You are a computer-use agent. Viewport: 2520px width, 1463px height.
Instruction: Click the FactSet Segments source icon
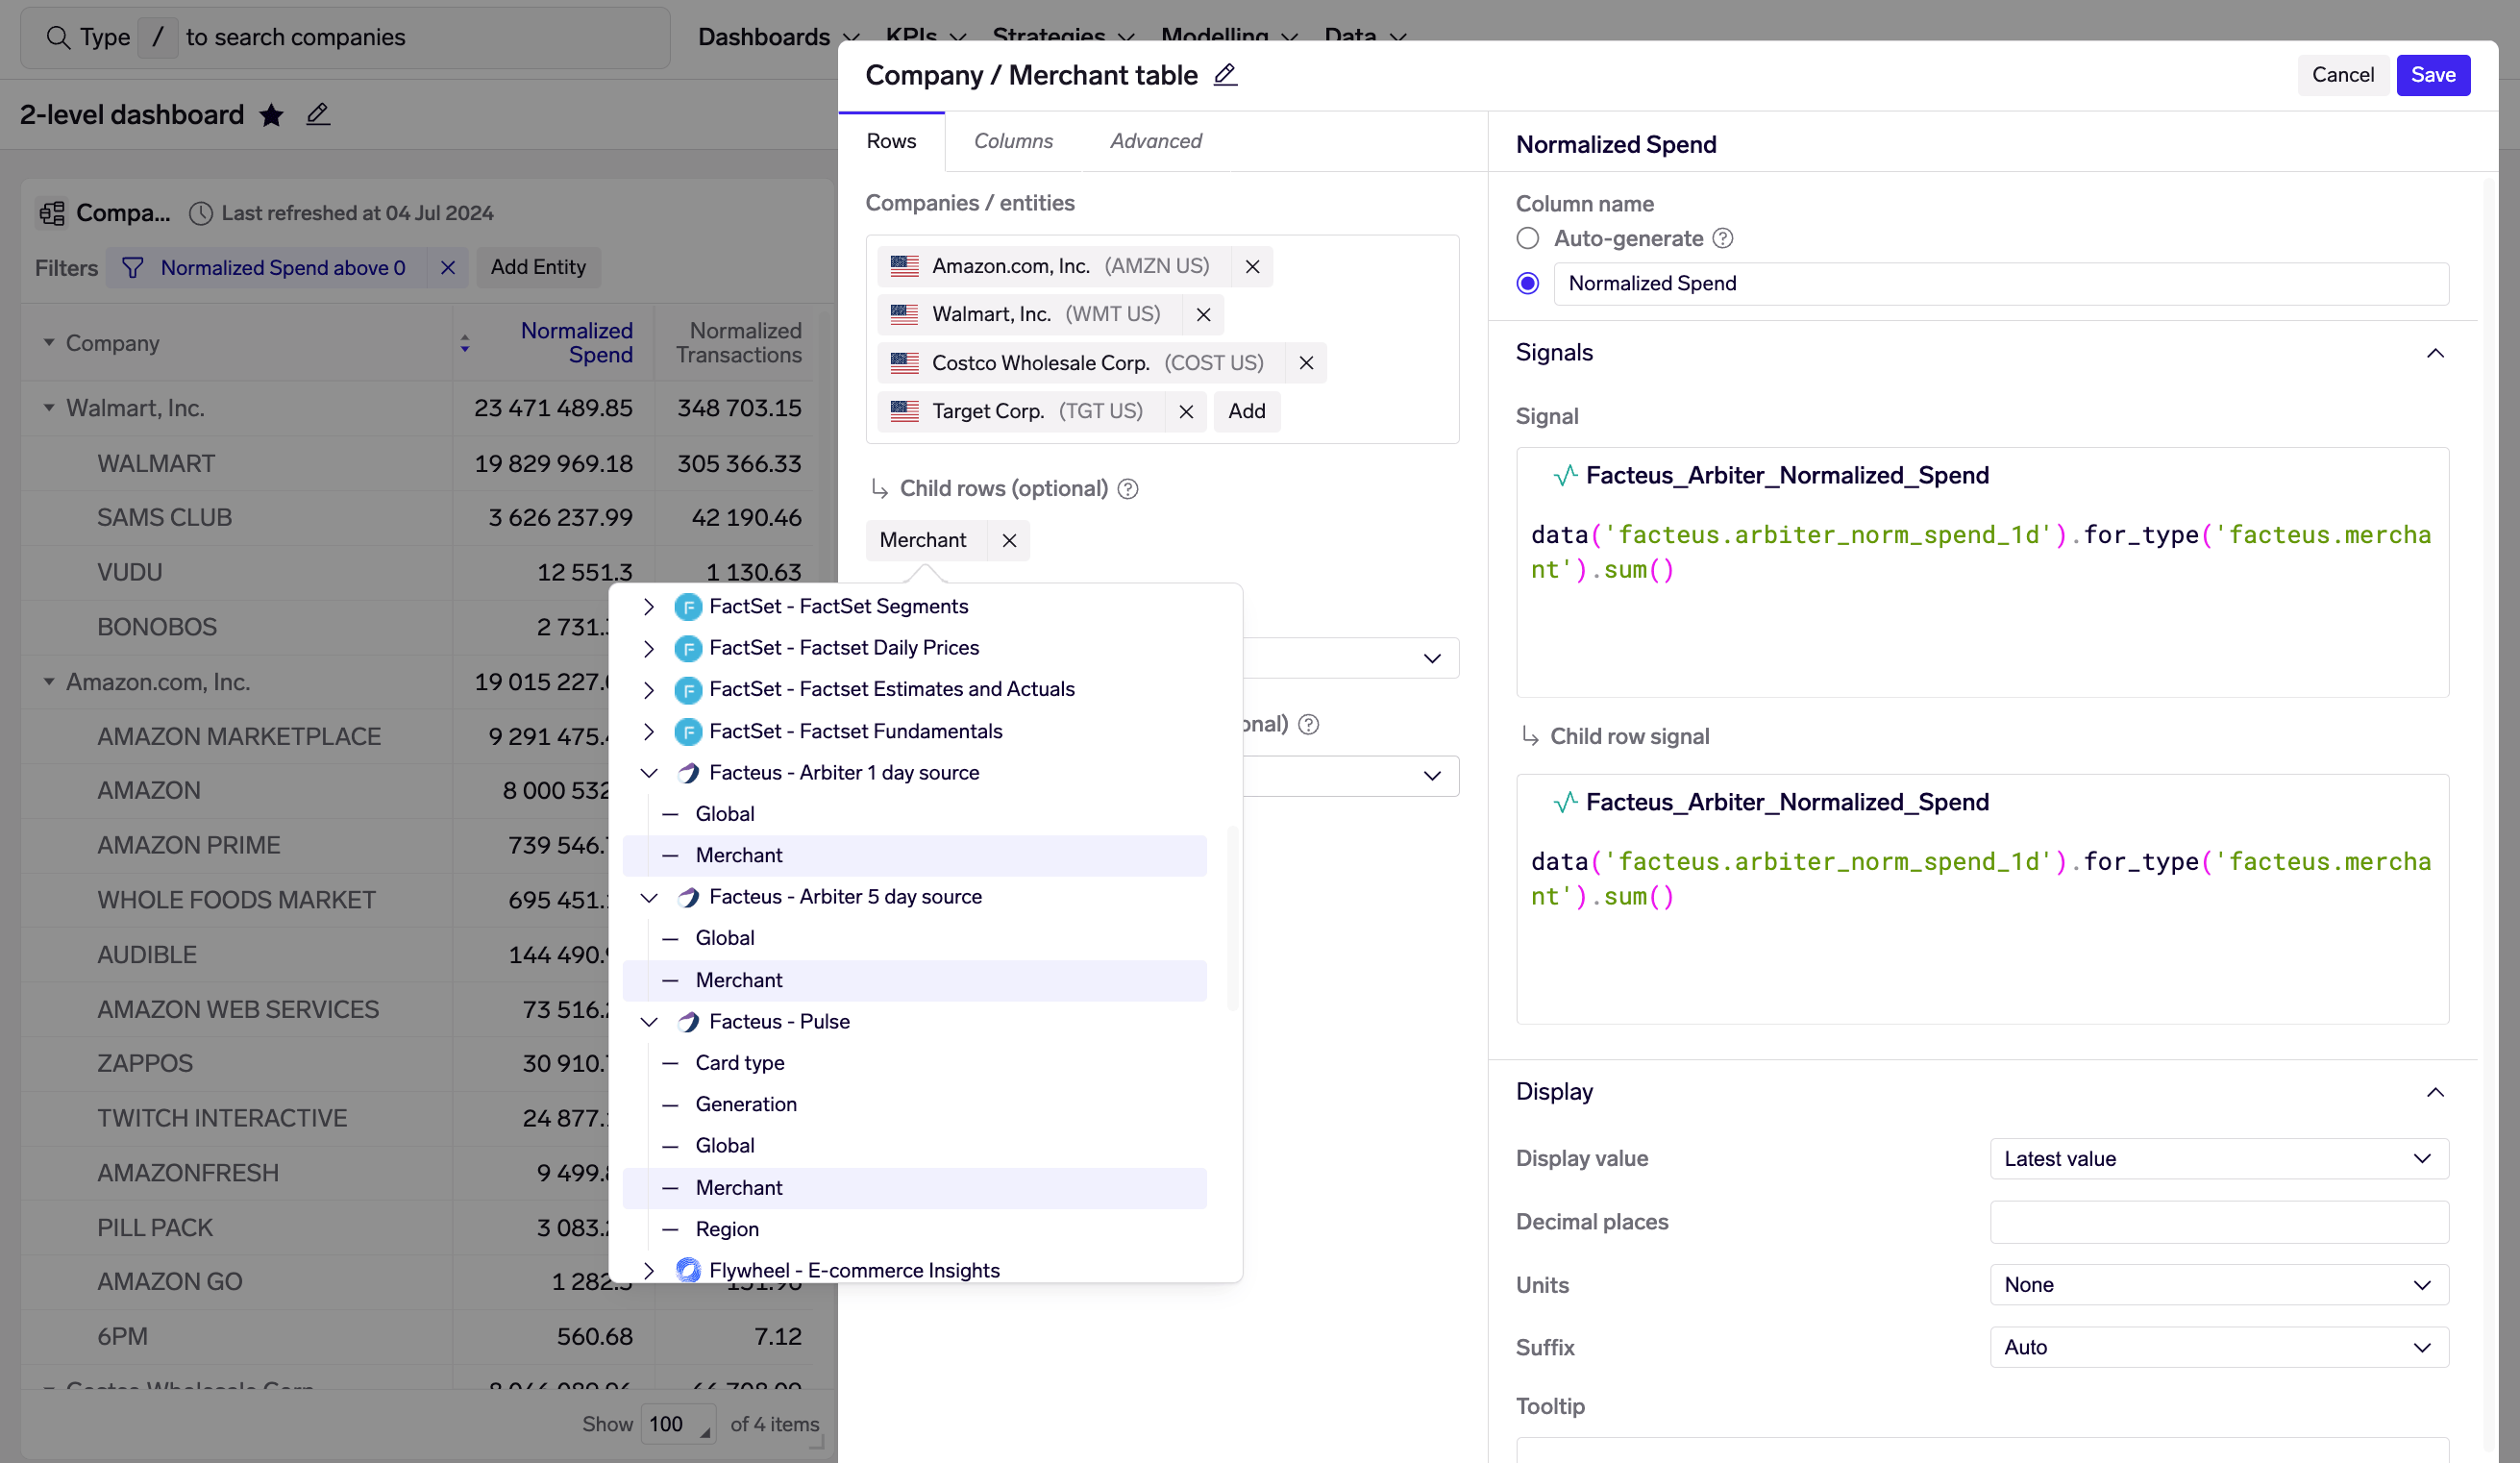tap(688, 607)
